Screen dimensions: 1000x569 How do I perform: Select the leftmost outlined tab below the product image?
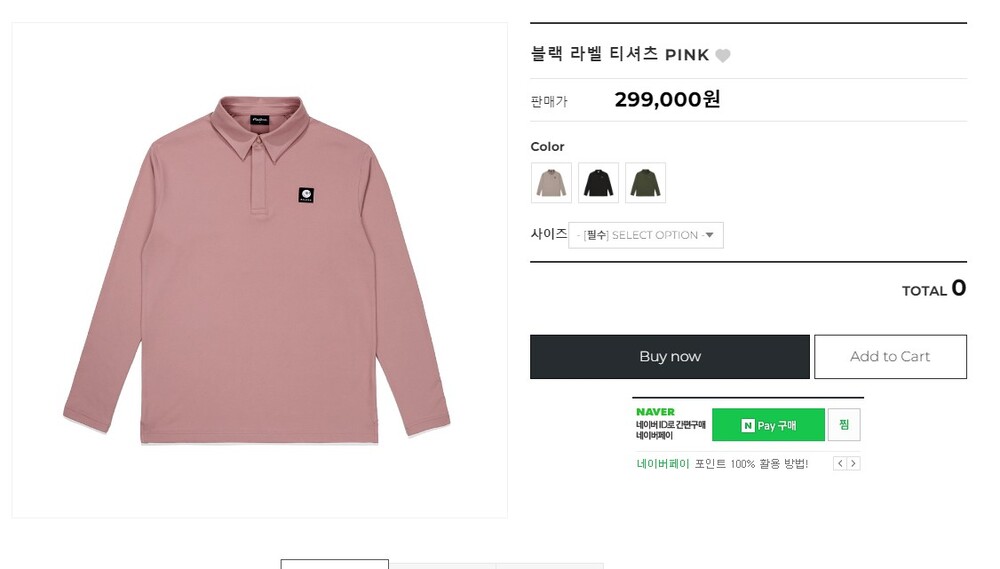point(334,564)
